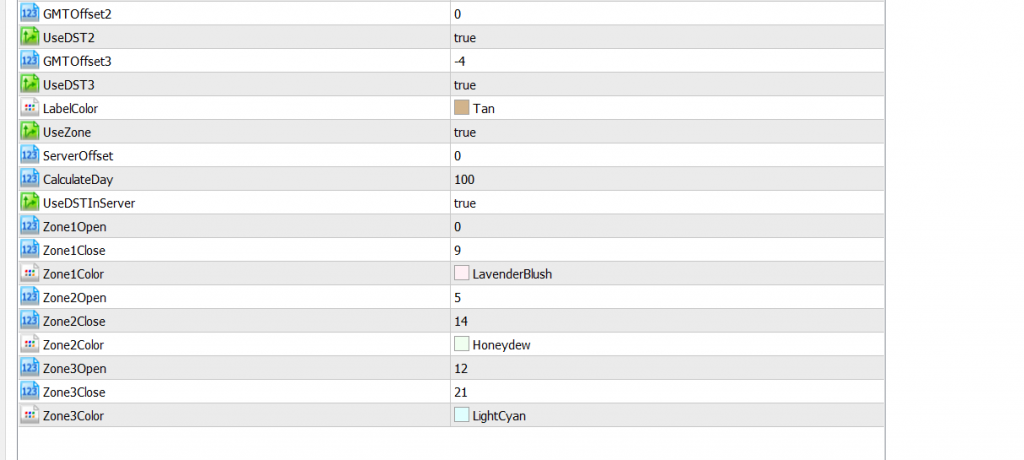Click the integer icon next to CalculateDay
The height and width of the screenshot is (460, 1024).
coord(29,179)
